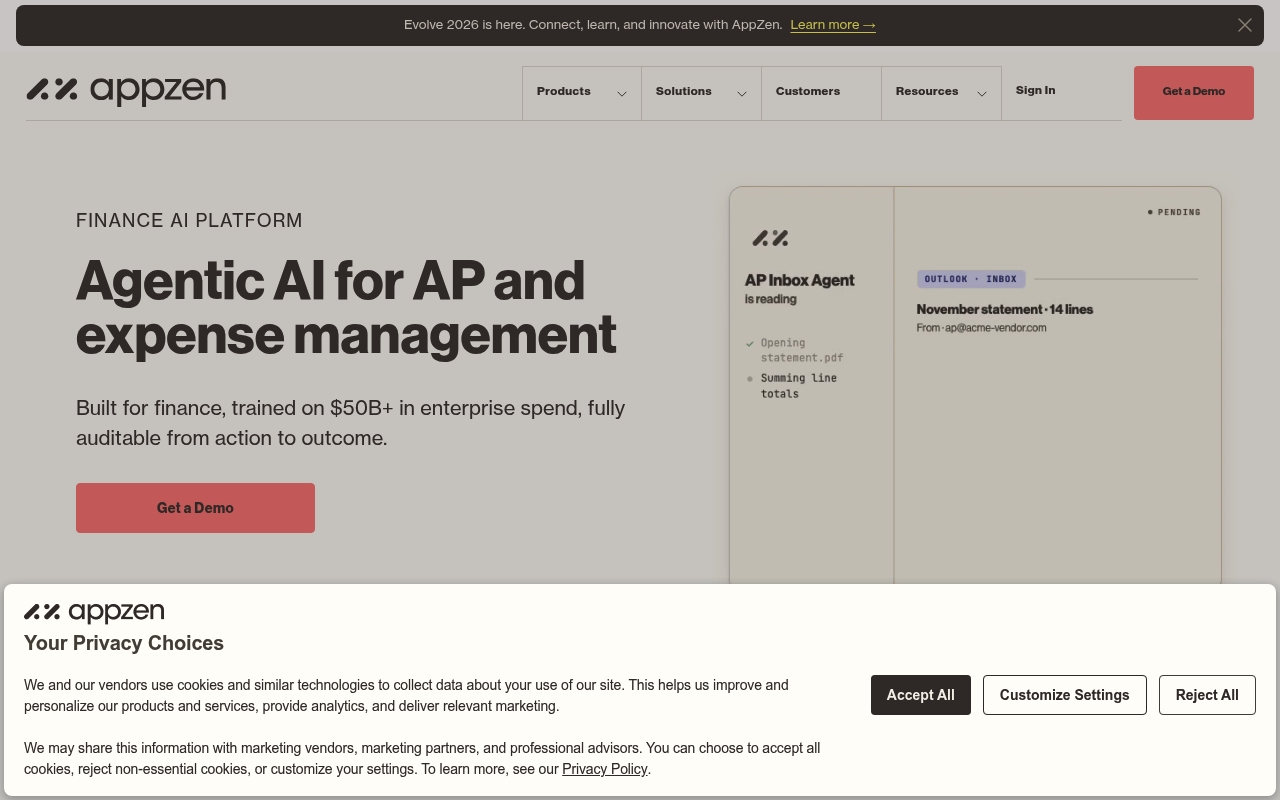The height and width of the screenshot is (800, 1280).
Task: Close the Evolve 2026 announcement banner
Action: [1244, 25]
